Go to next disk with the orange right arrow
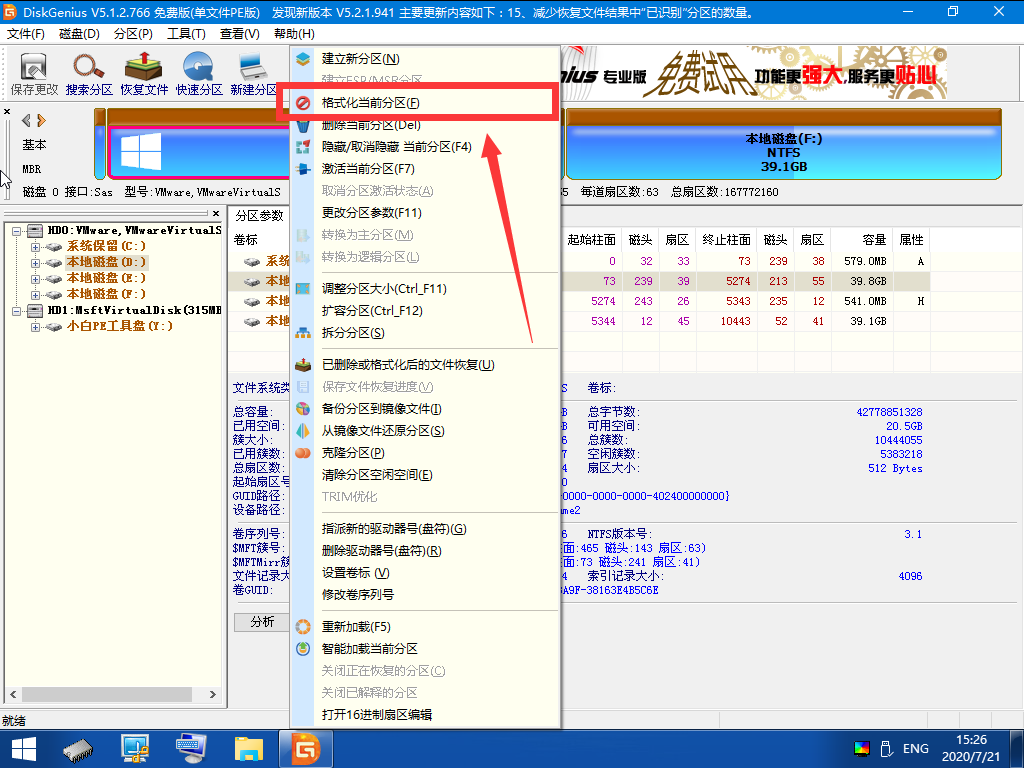 point(41,120)
